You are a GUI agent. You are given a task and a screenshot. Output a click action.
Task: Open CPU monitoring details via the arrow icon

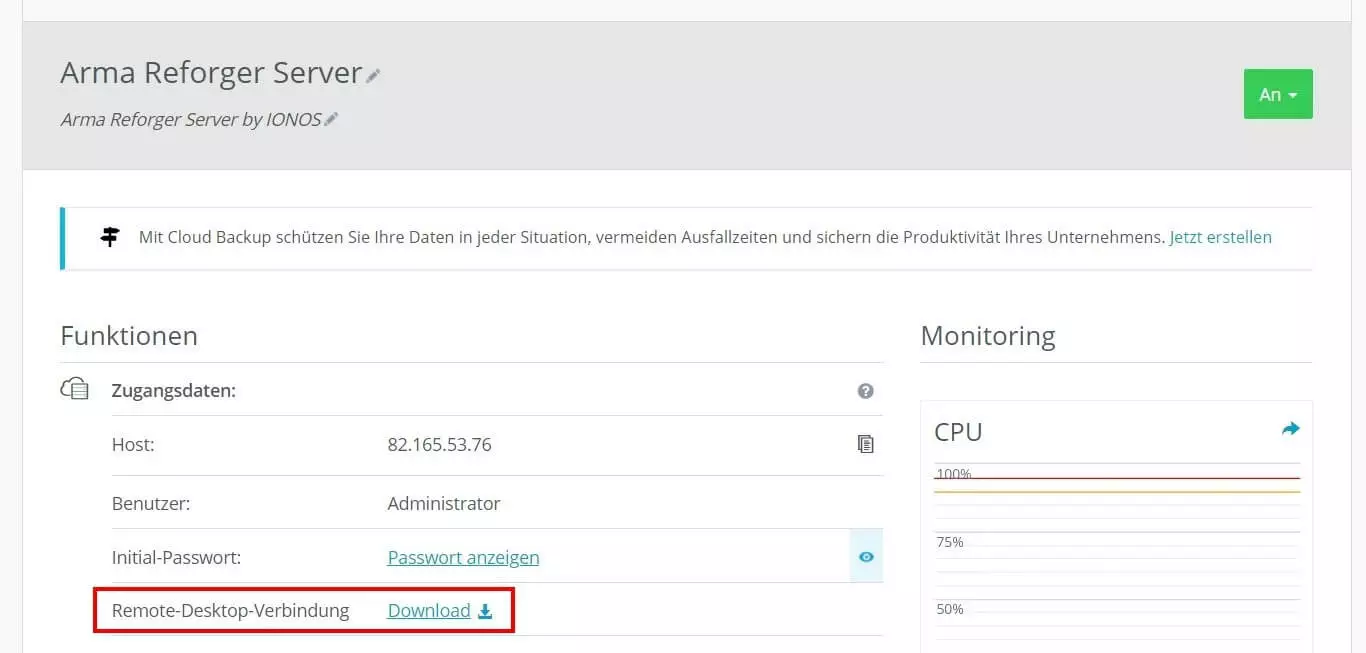1290,429
